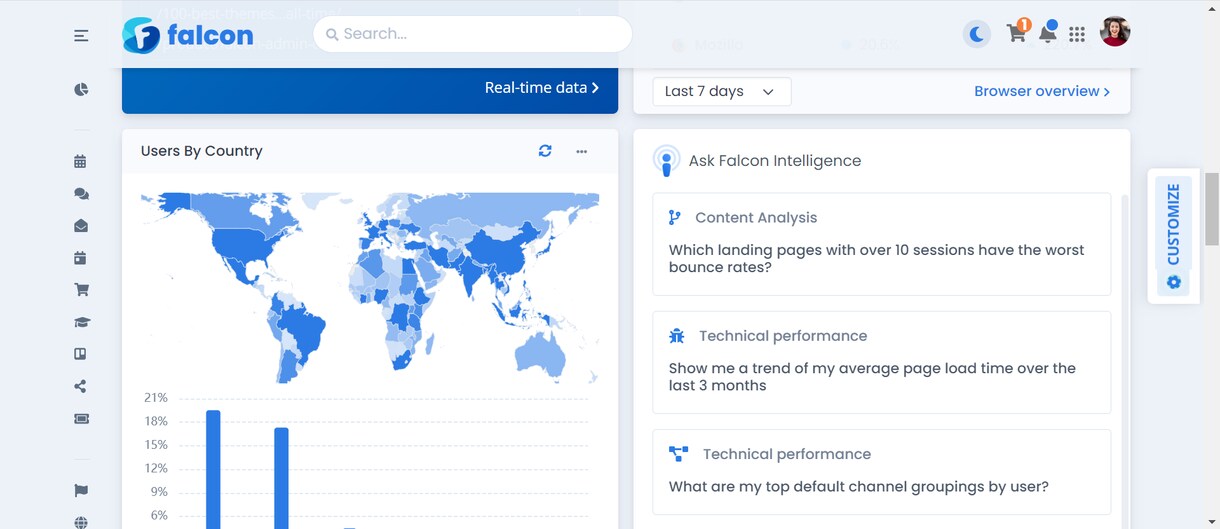This screenshot has height=529, width=1220.
Task: Open the chat sidebar icon
Action: (81, 194)
